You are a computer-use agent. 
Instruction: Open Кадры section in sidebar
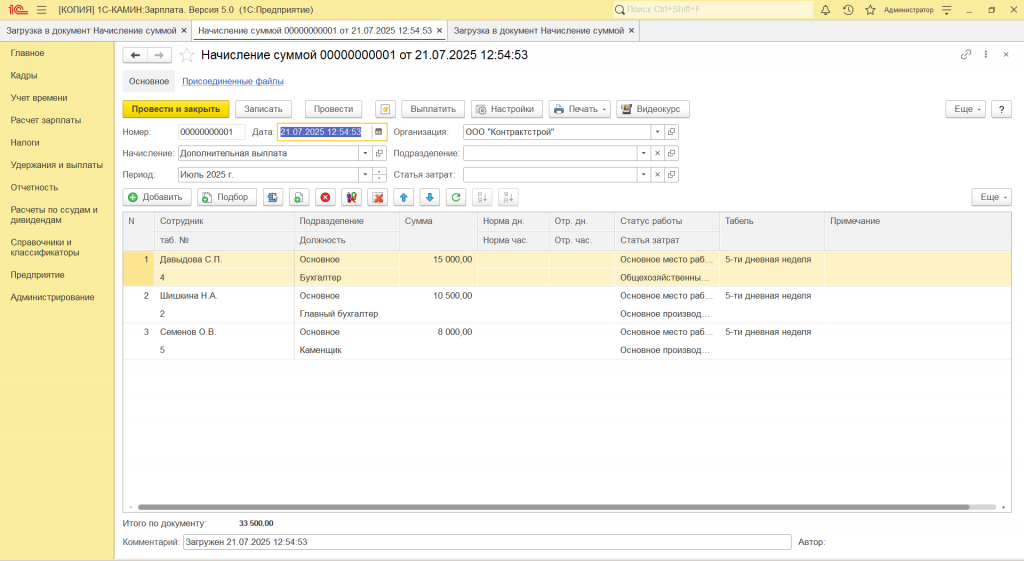[24, 75]
